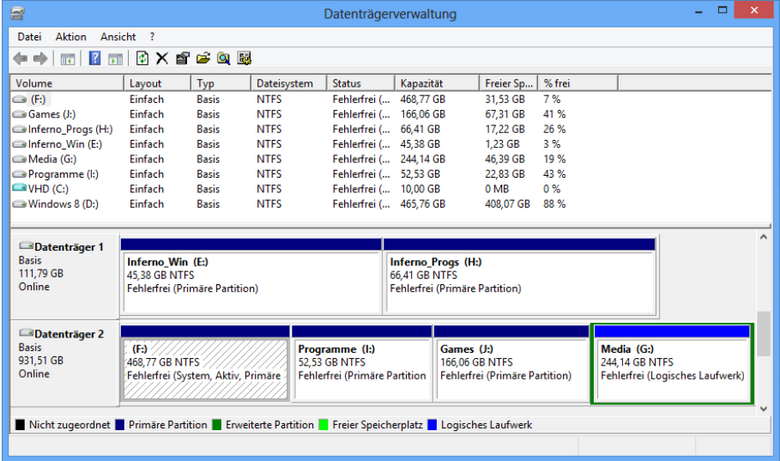Click the drive icon of volume (F:)

[x=19, y=99]
